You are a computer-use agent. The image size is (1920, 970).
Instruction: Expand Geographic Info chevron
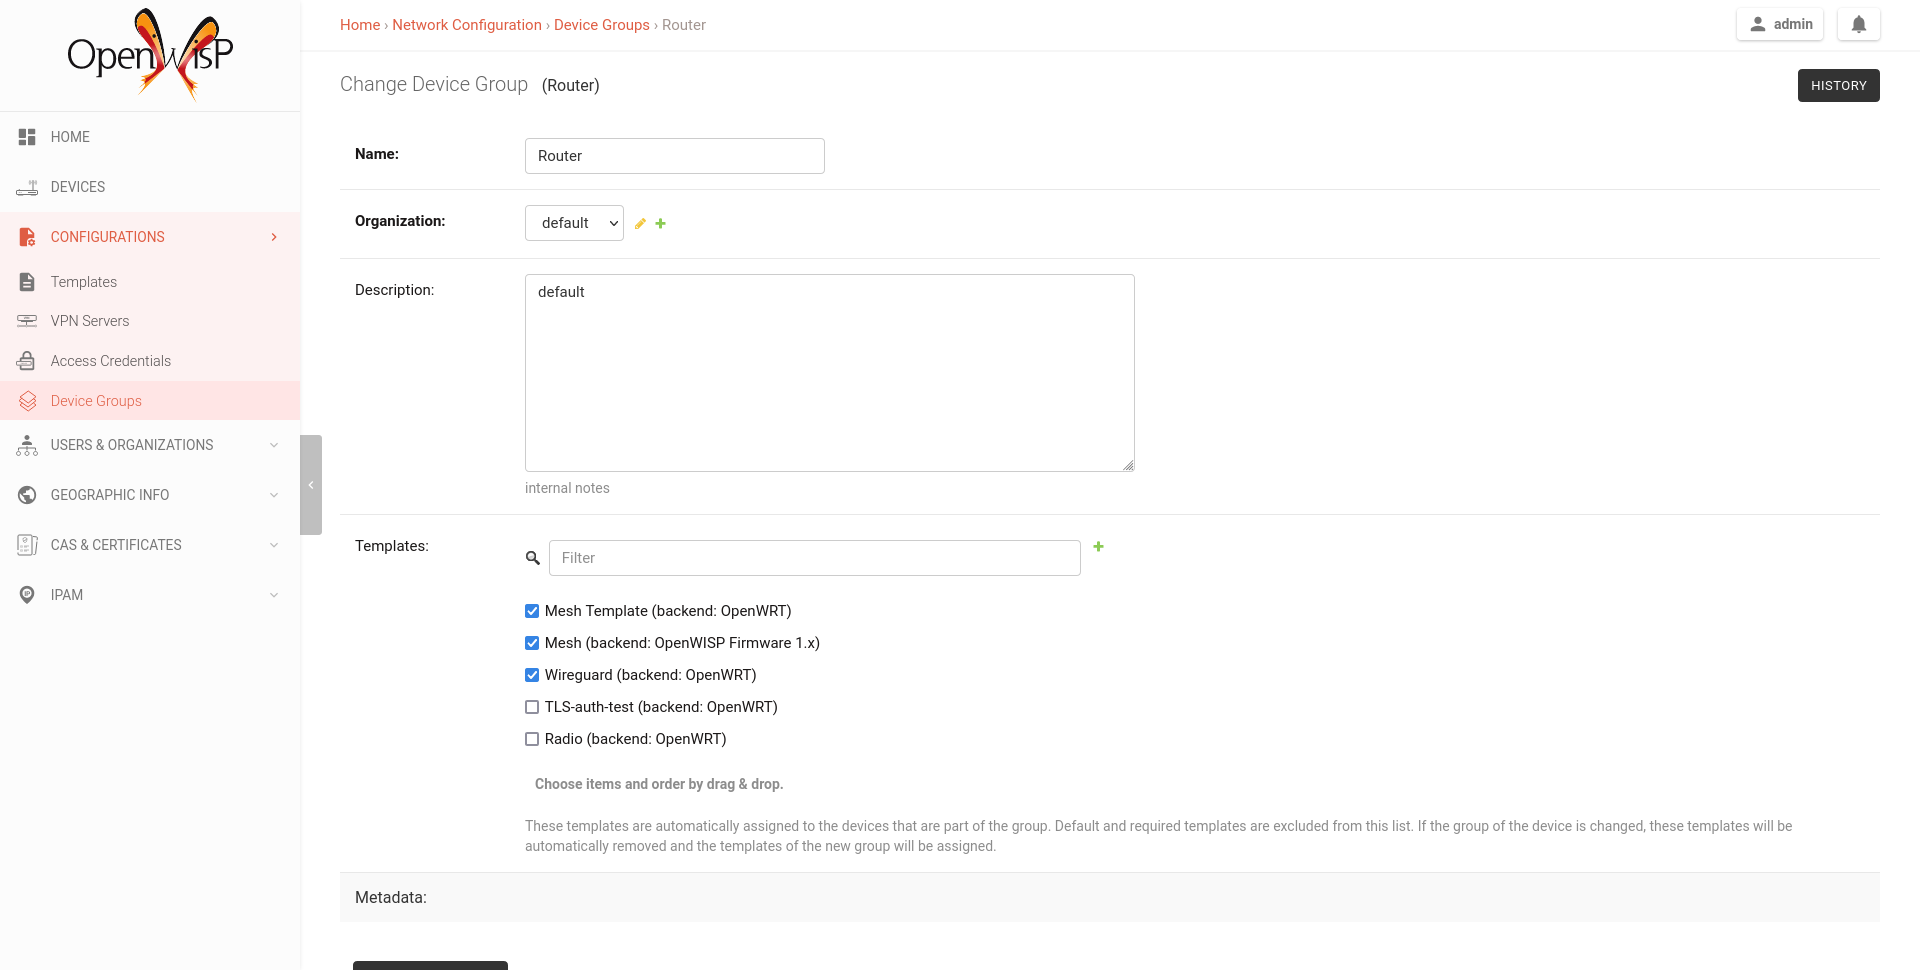[x=274, y=495]
